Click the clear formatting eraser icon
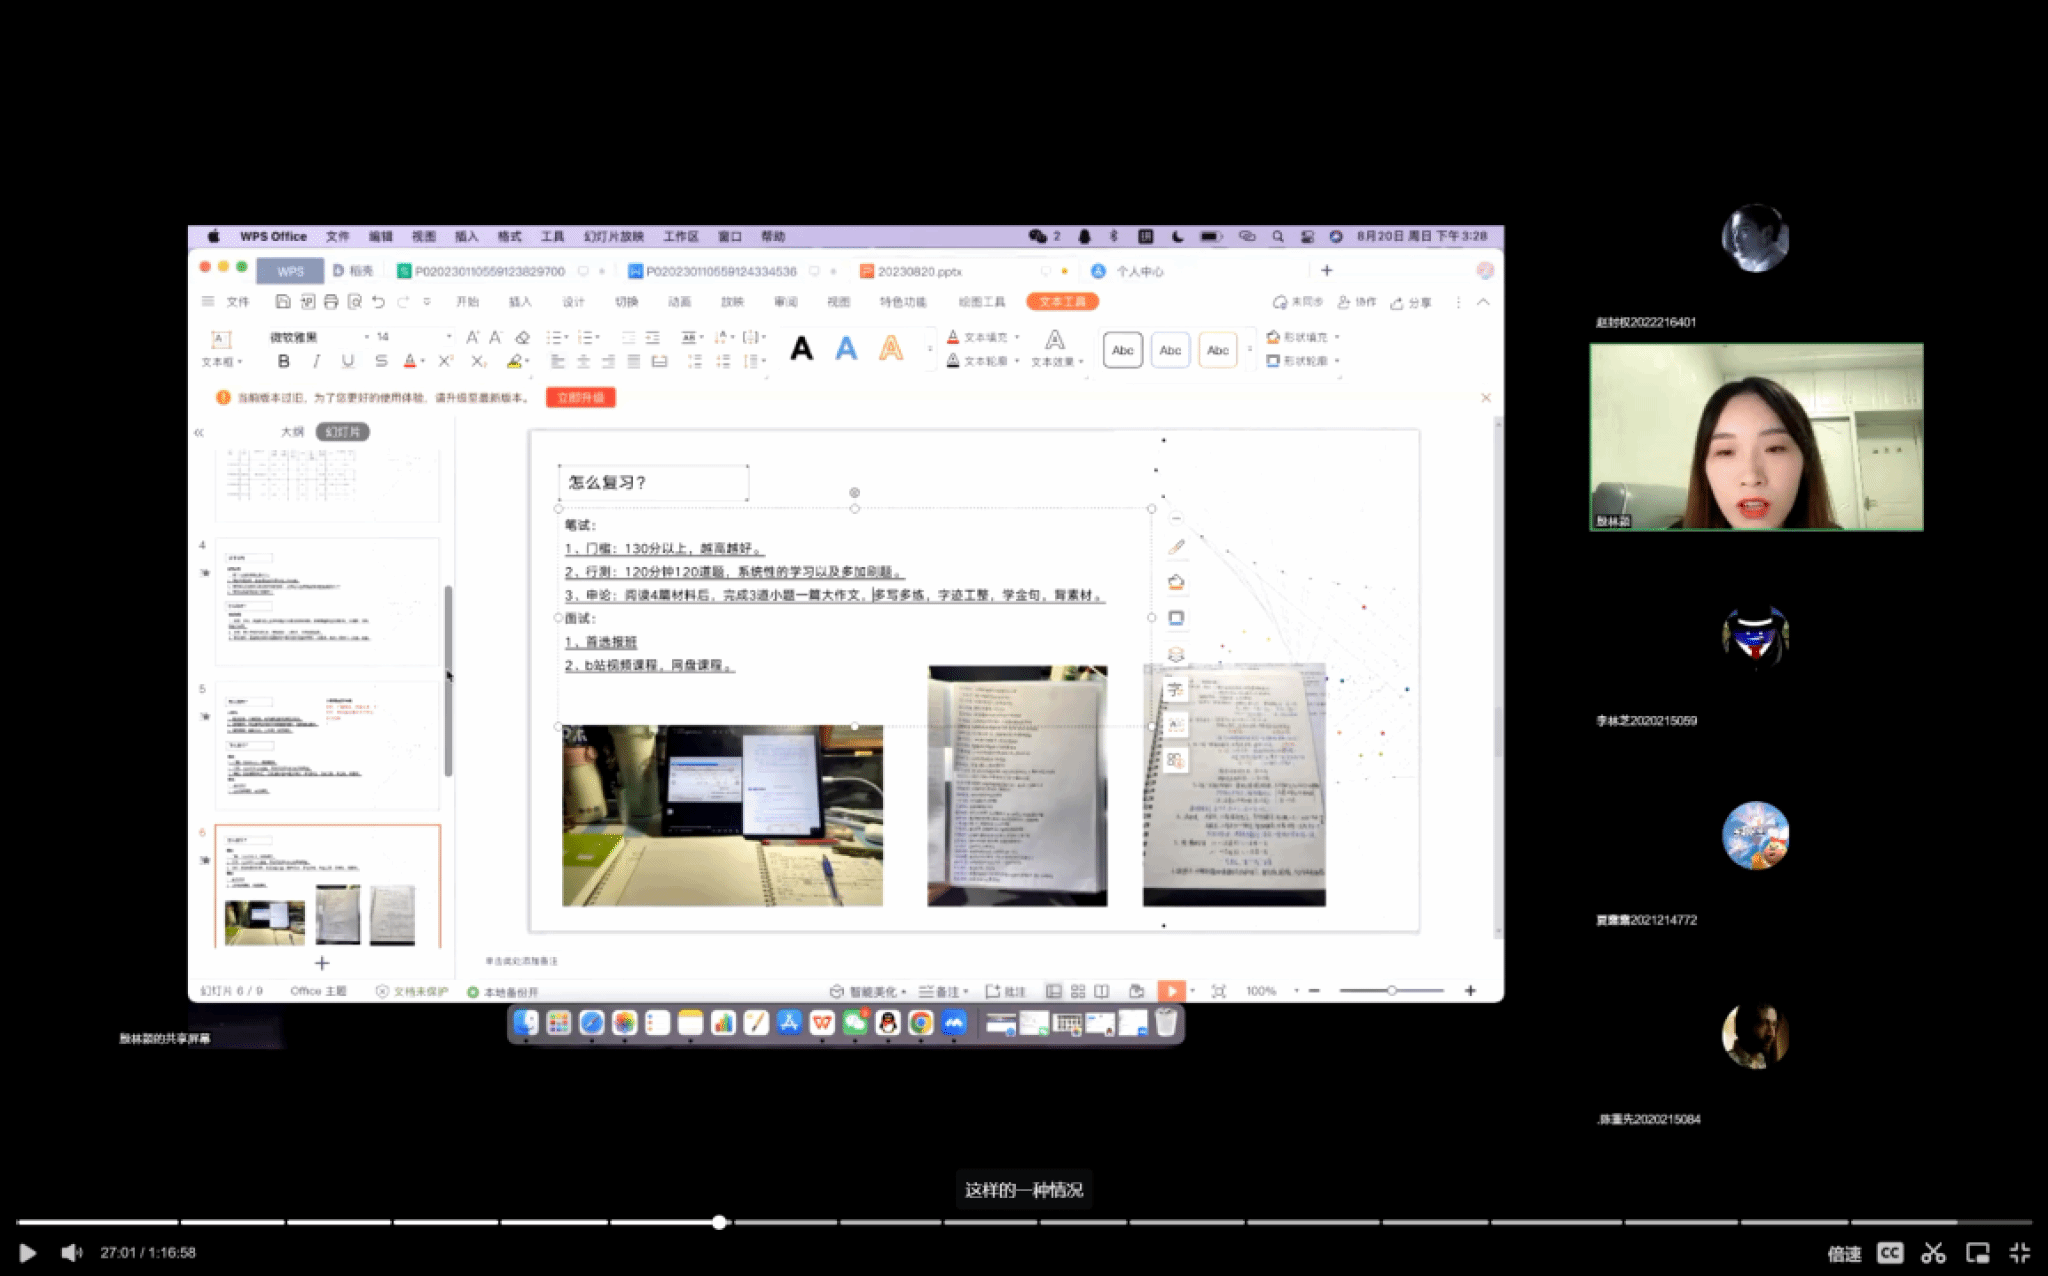 coord(522,337)
